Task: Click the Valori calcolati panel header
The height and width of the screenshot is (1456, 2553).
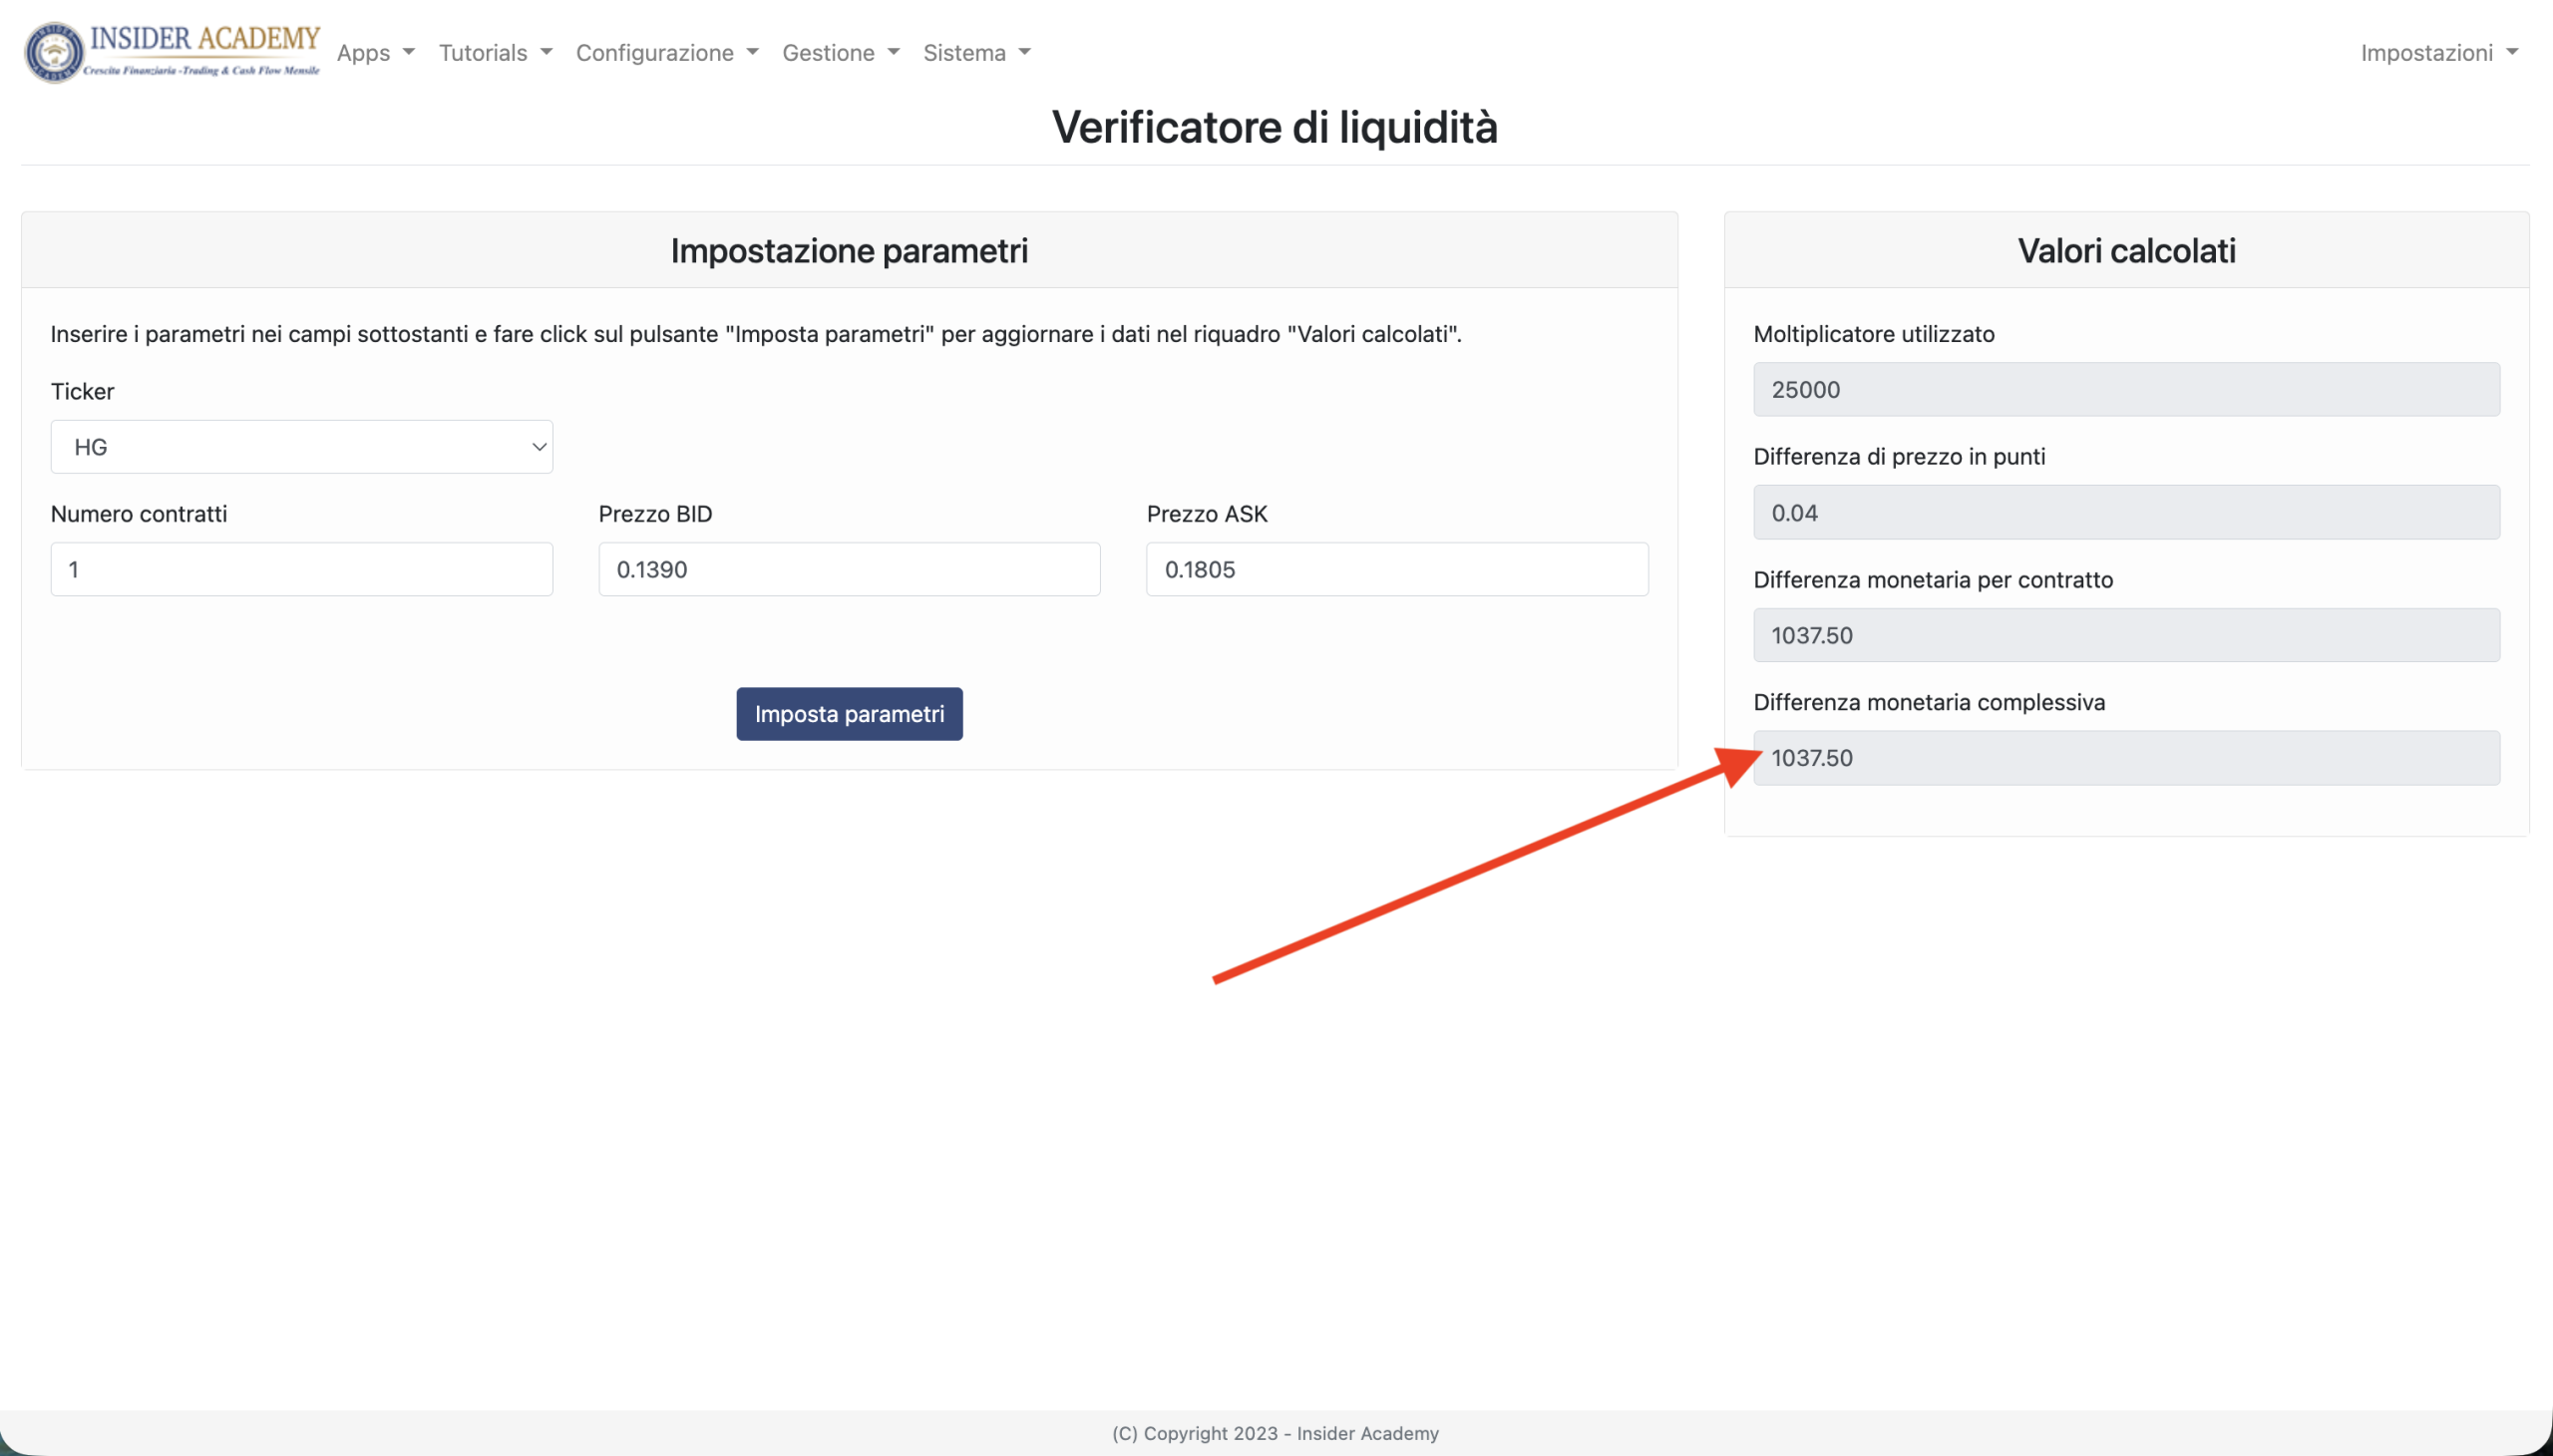Action: [x=2126, y=250]
